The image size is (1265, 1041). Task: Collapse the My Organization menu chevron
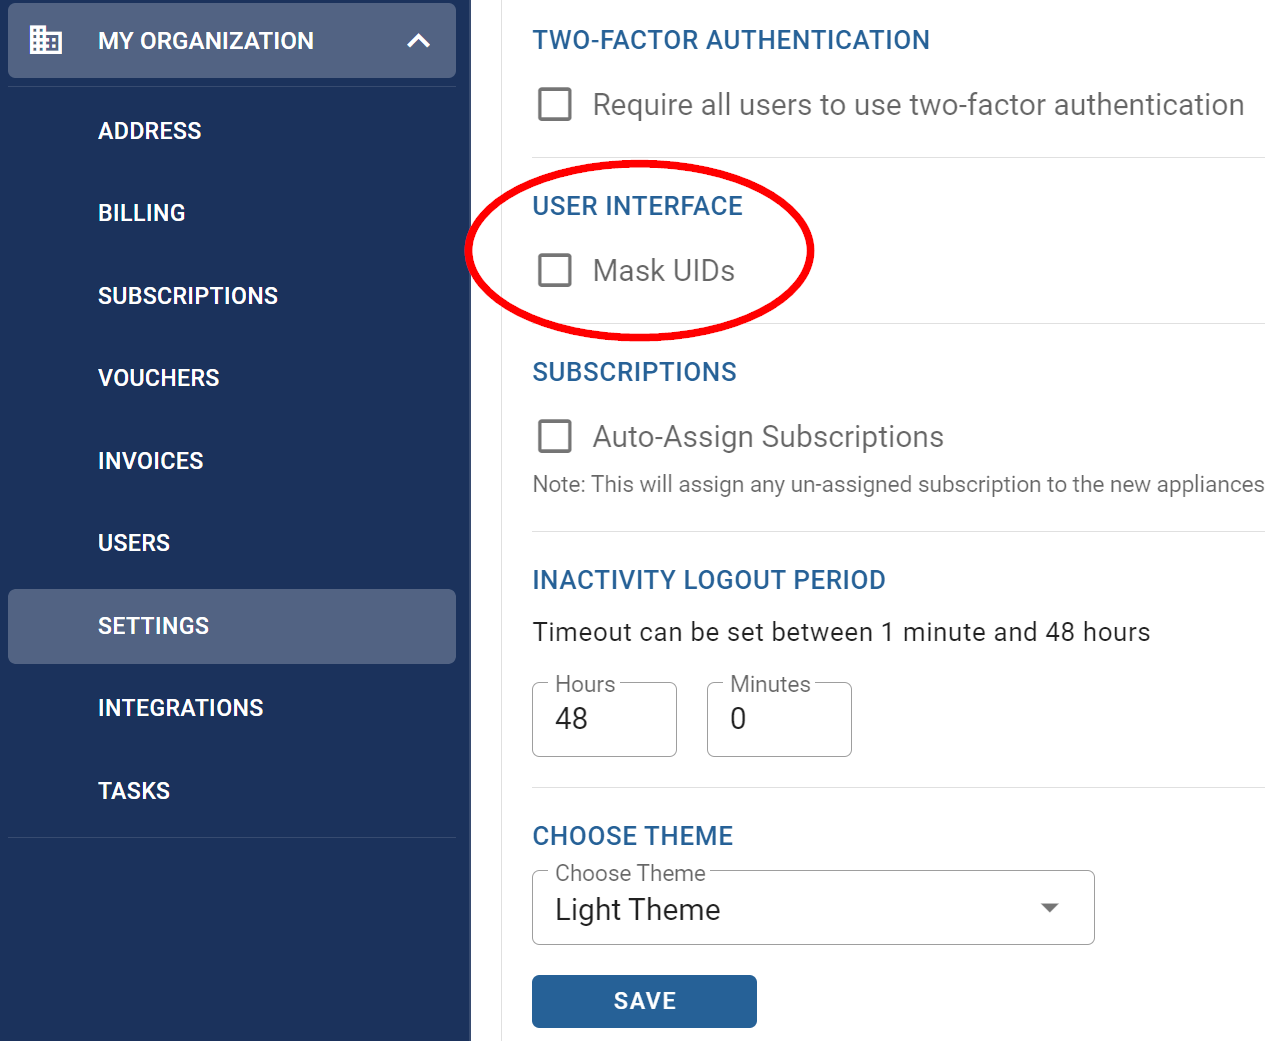point(419,41)
